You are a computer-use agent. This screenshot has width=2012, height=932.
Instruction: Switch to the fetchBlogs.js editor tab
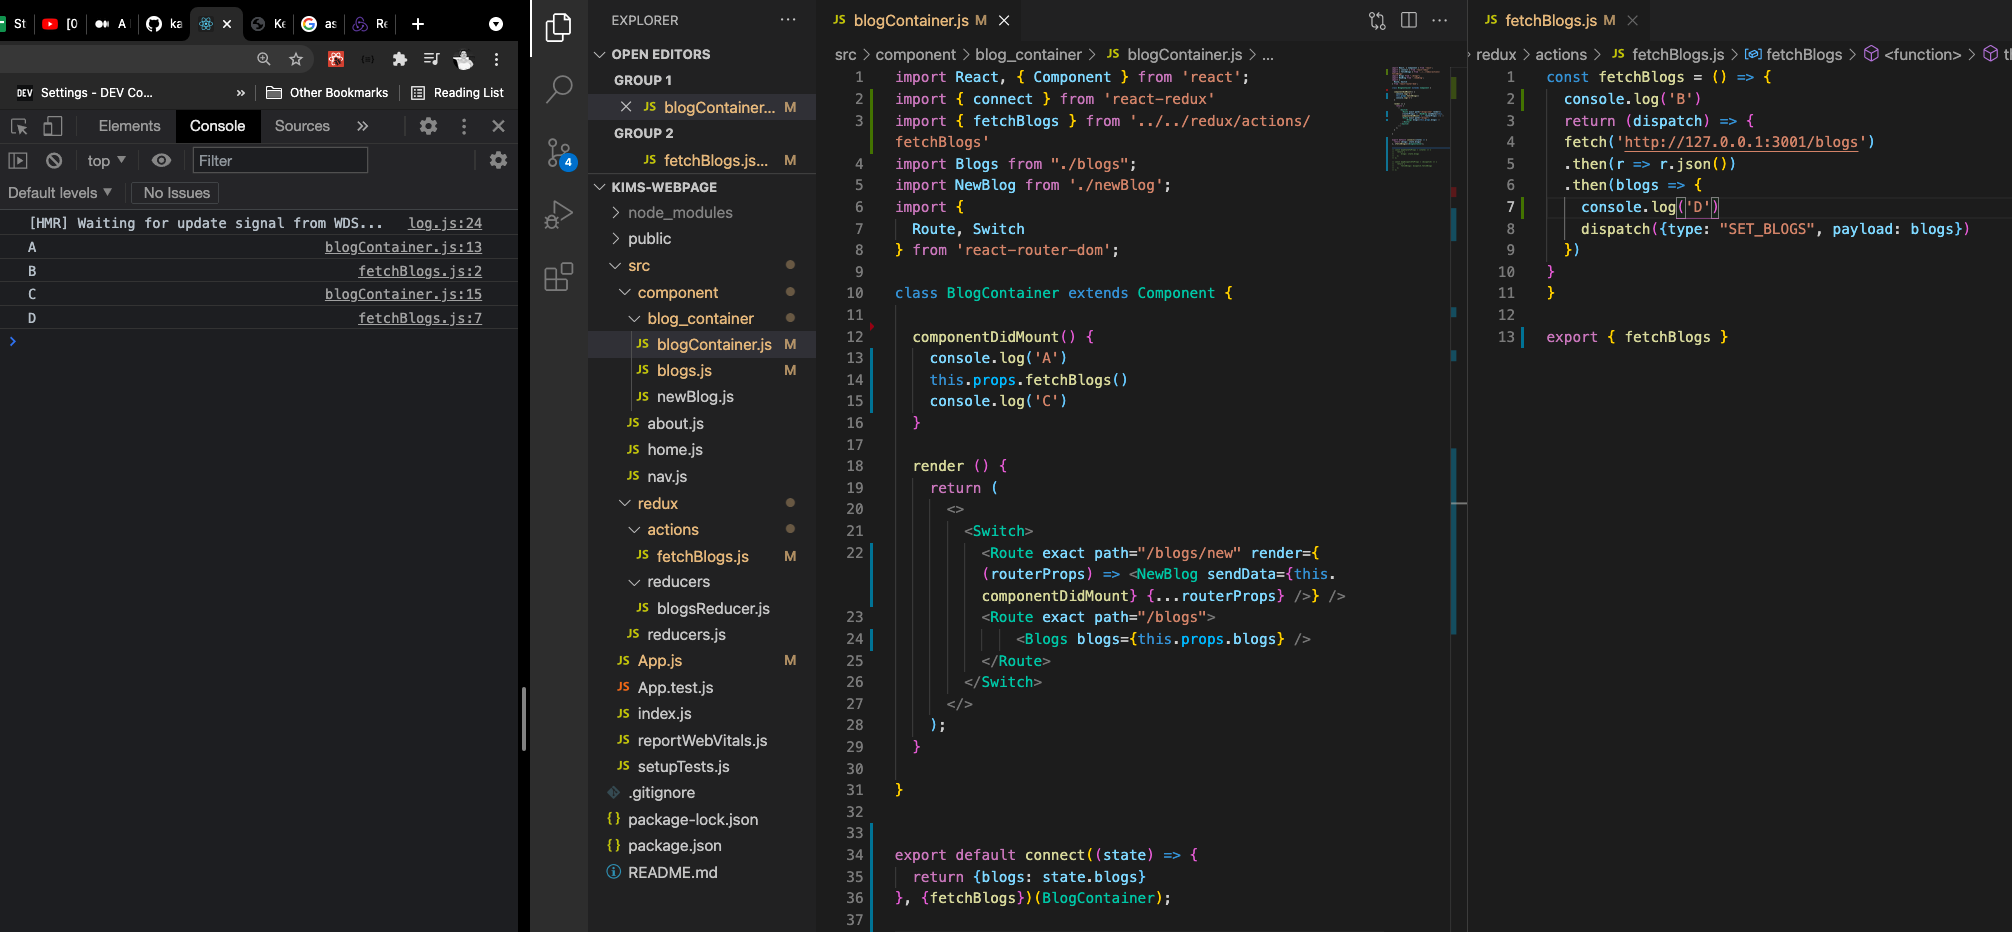(x=1551, y=19)
